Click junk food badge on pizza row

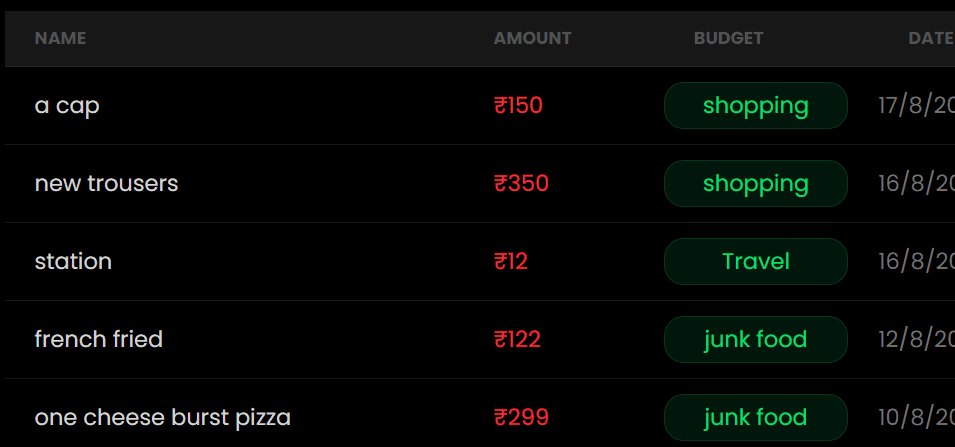pyautogui.click(x=755, y=417)
